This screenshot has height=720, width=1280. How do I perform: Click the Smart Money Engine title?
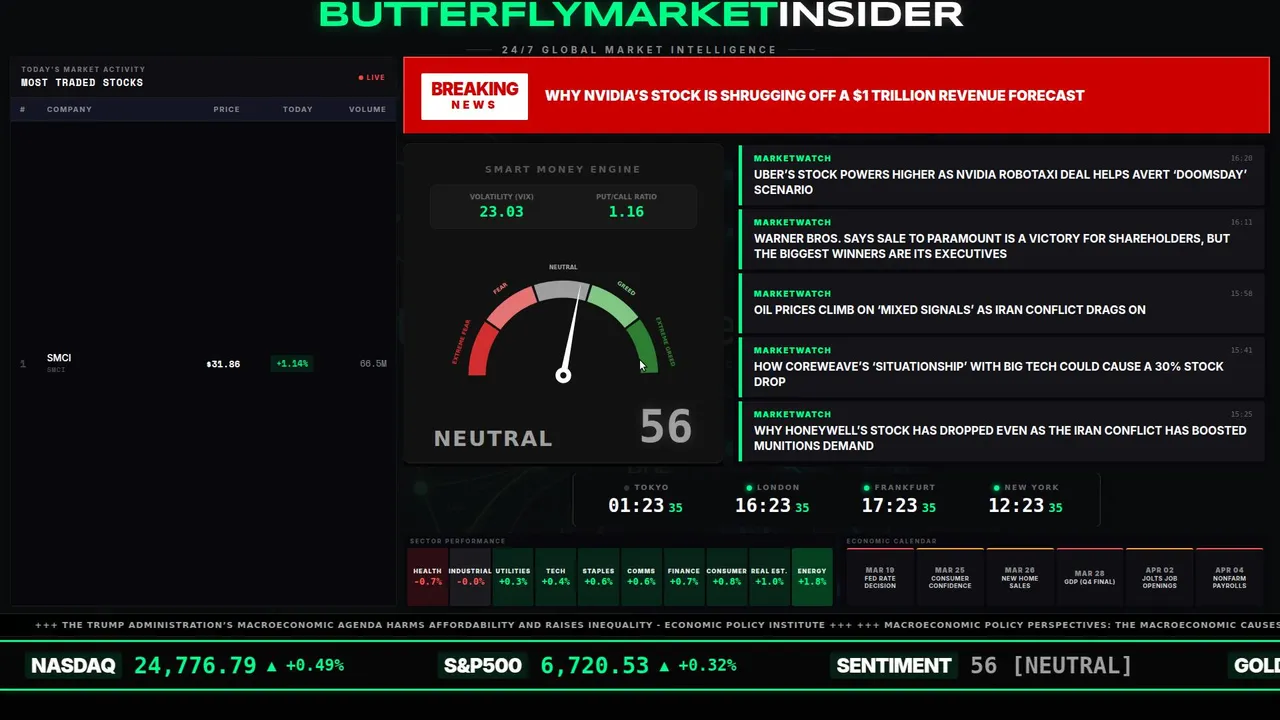563,170
